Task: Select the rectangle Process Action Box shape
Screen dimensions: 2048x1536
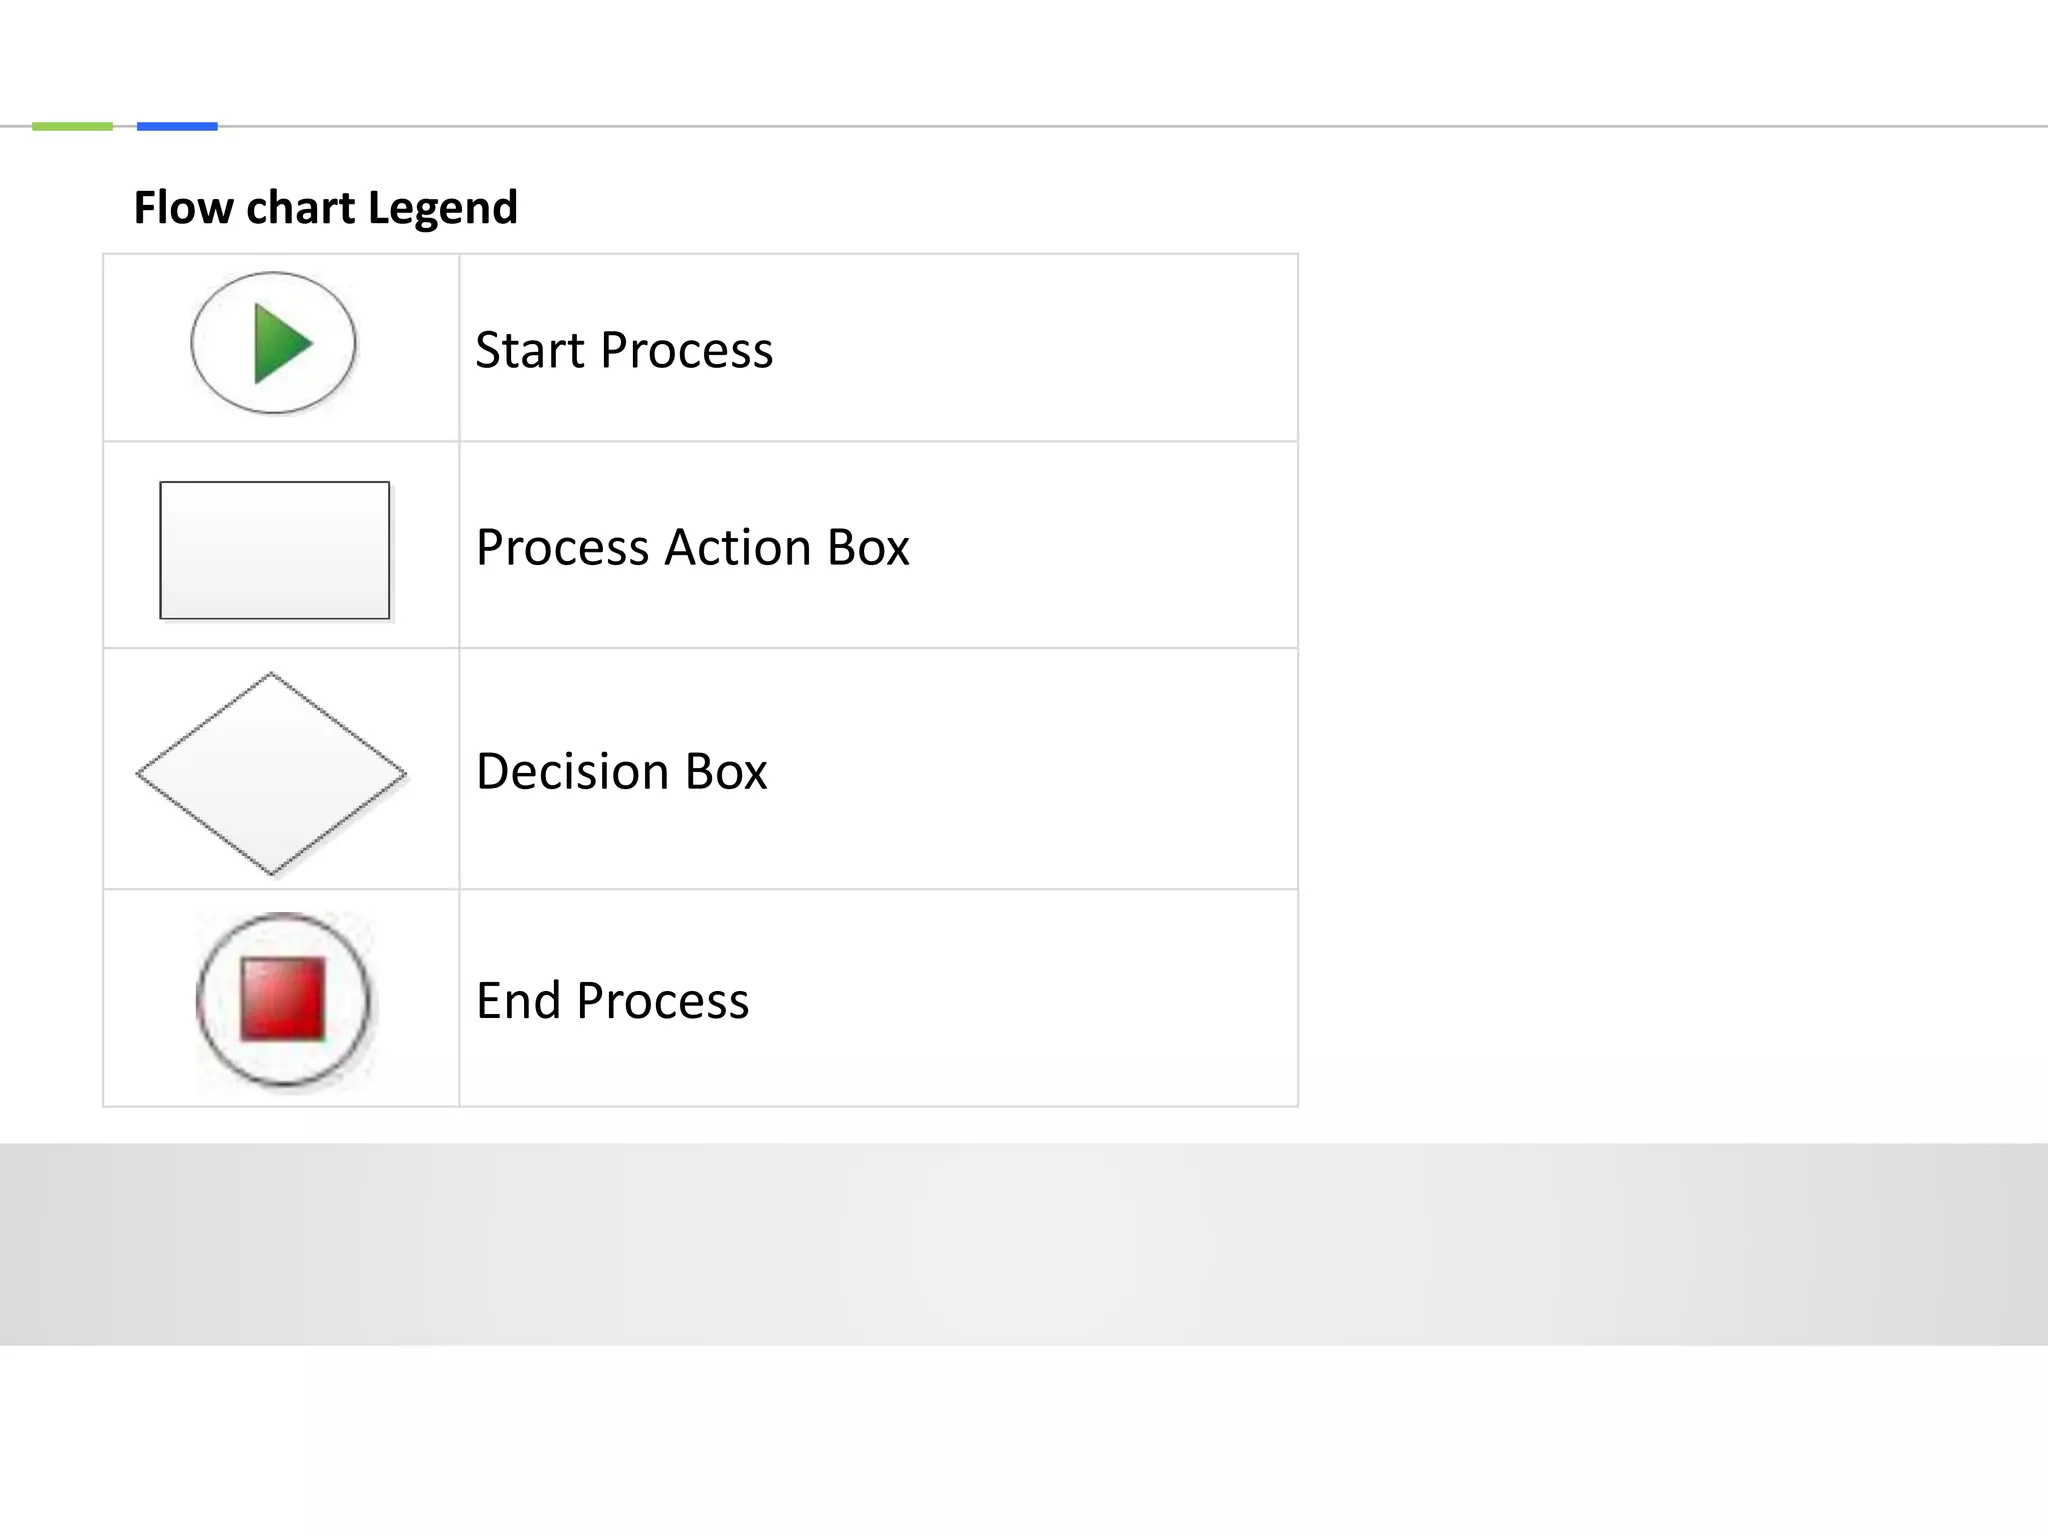Action: (x=275, y=550)
